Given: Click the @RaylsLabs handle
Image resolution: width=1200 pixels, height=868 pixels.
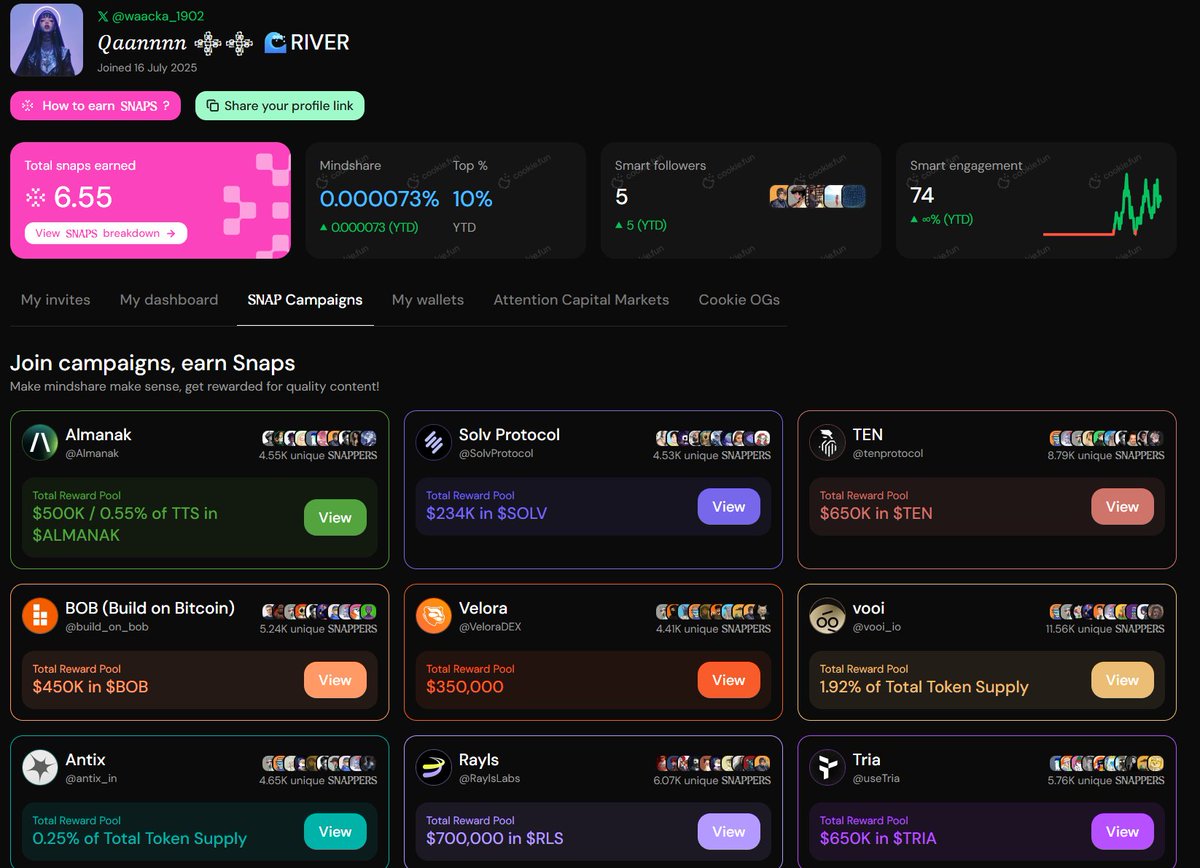Looking at the screenshot, I should (x=490, y=778).
